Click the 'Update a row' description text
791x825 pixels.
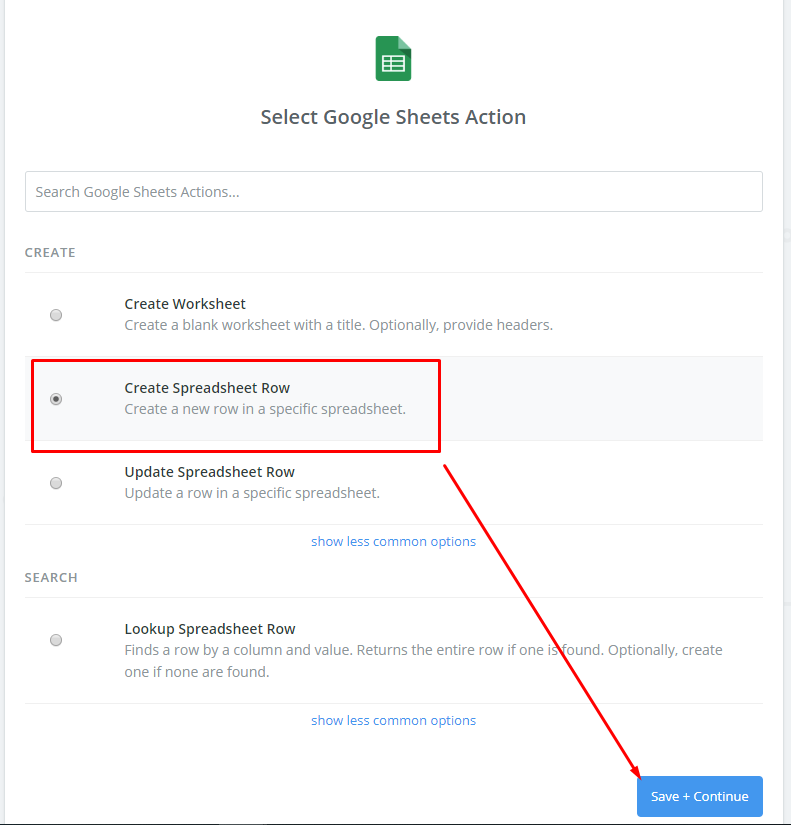pos(252,493)
